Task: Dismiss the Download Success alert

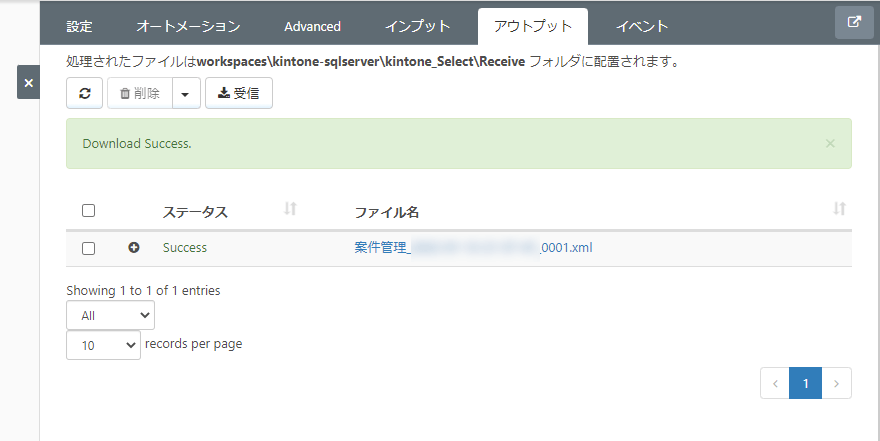Action: pos(830,144)
